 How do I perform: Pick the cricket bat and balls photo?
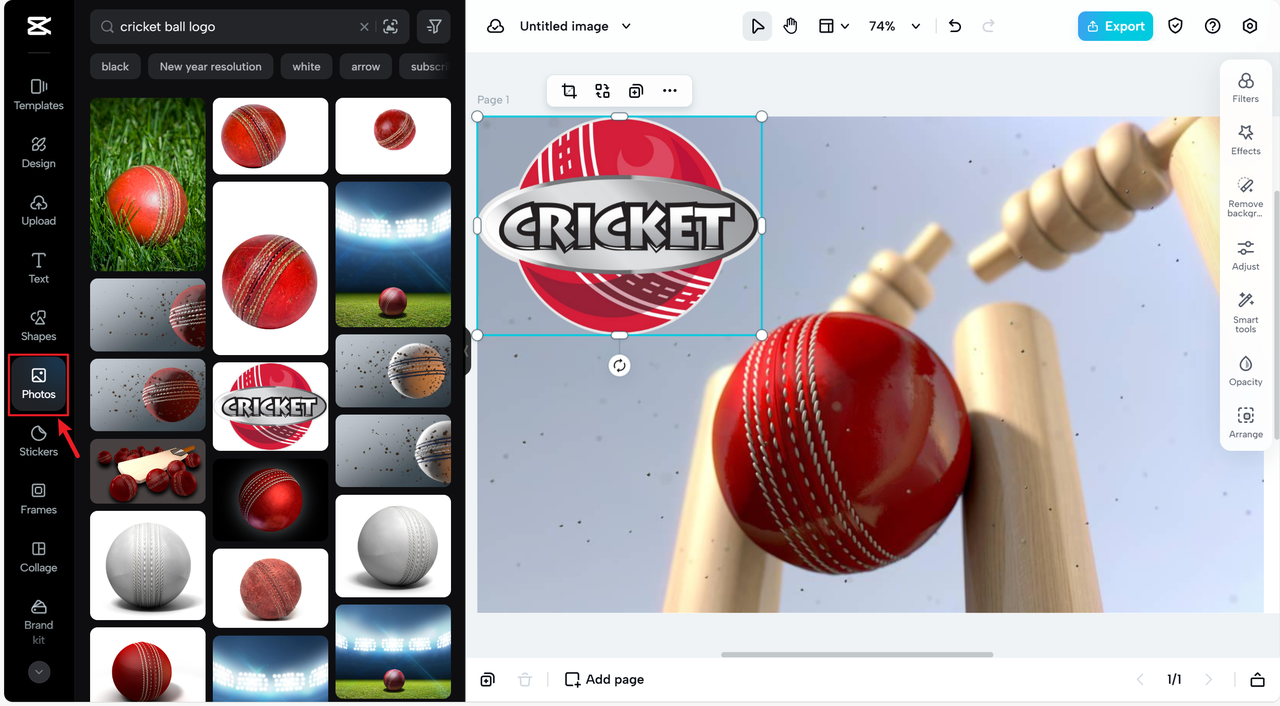[148, 471]
